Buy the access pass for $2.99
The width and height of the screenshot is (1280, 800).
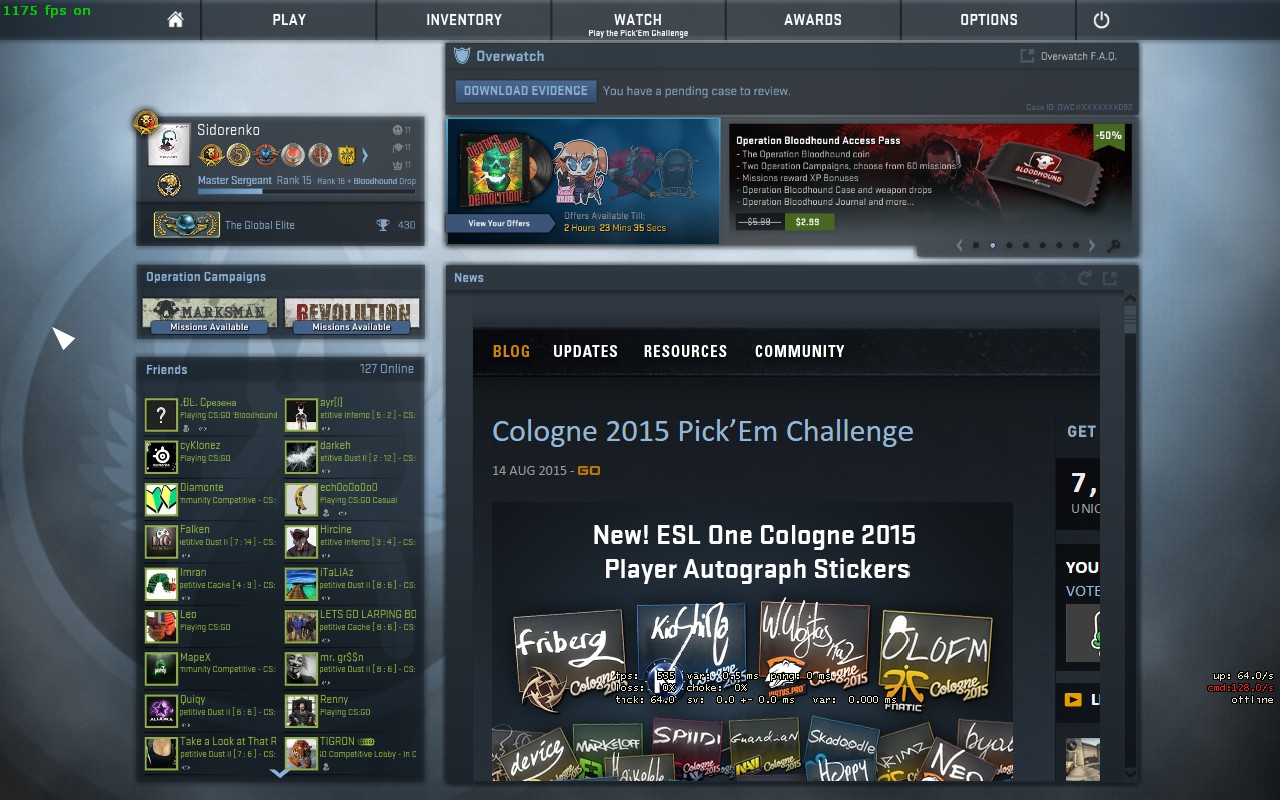(809, 222)
